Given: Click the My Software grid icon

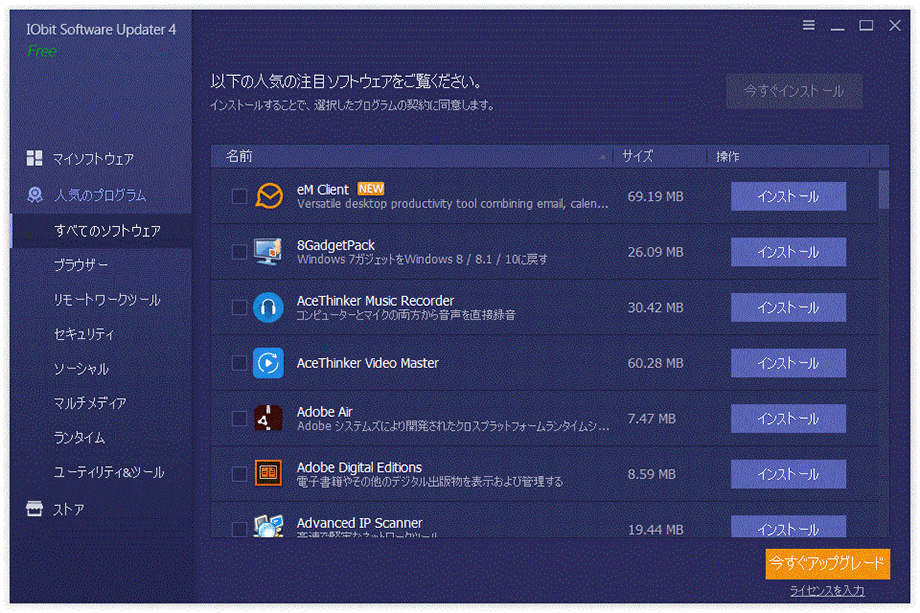Looking at the screenshot, I should [x=35, y=158].
